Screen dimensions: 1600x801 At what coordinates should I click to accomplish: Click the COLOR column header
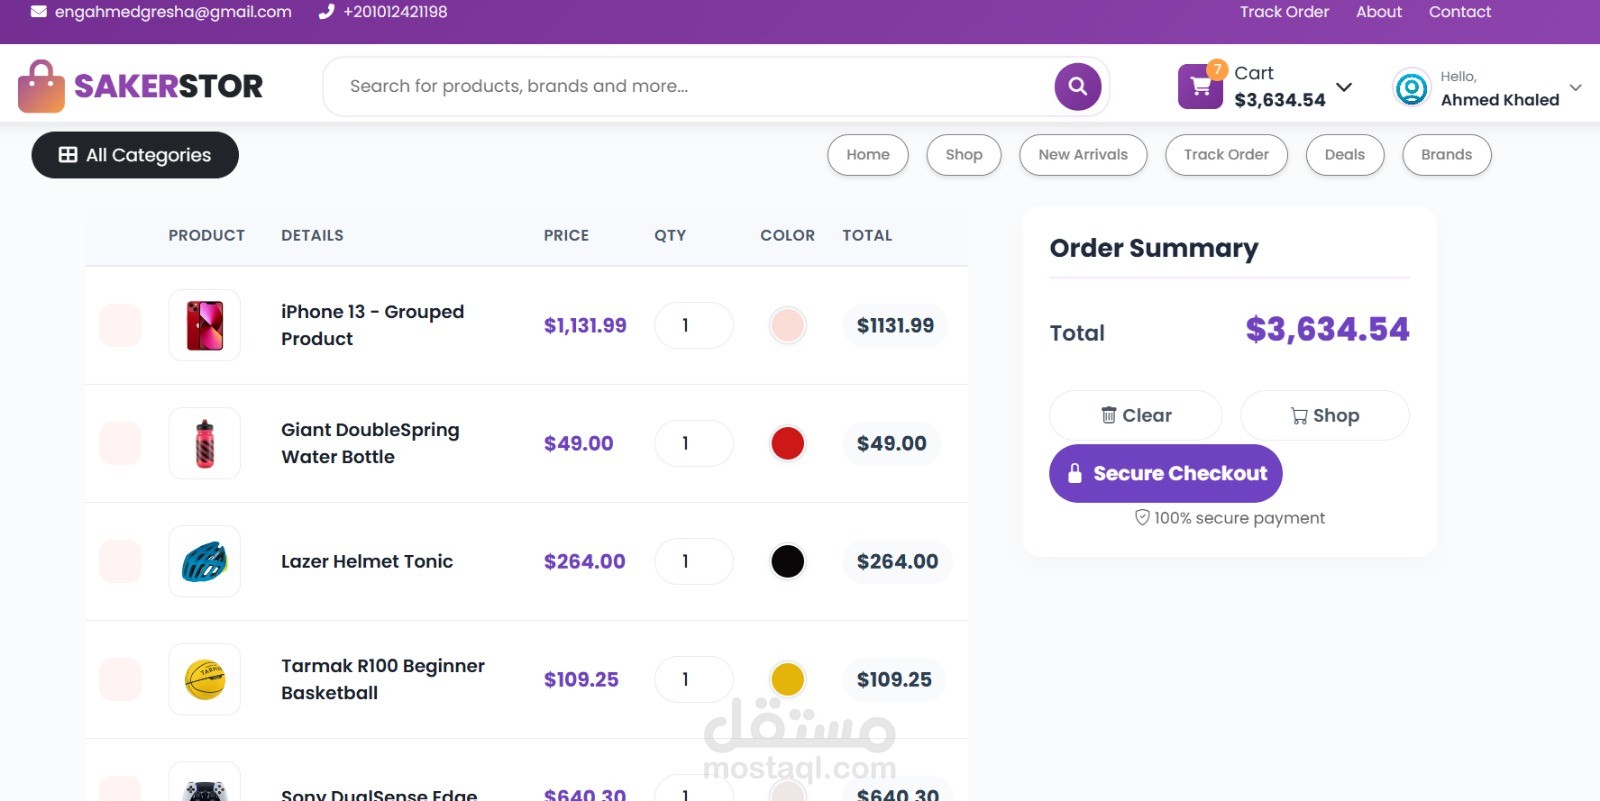point(787,235)
